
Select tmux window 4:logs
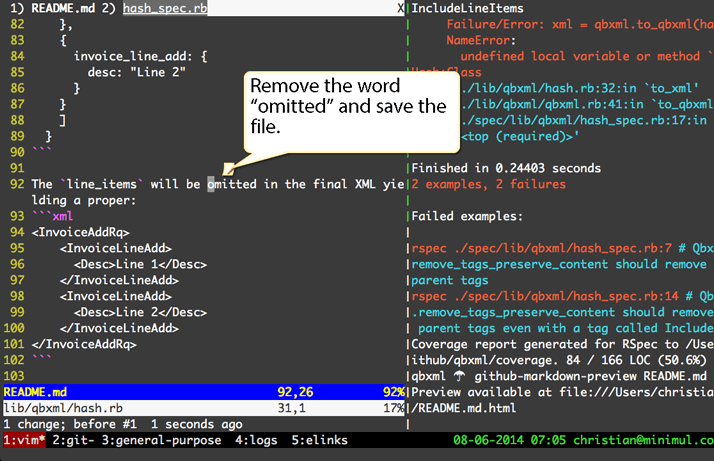(256, 440)
